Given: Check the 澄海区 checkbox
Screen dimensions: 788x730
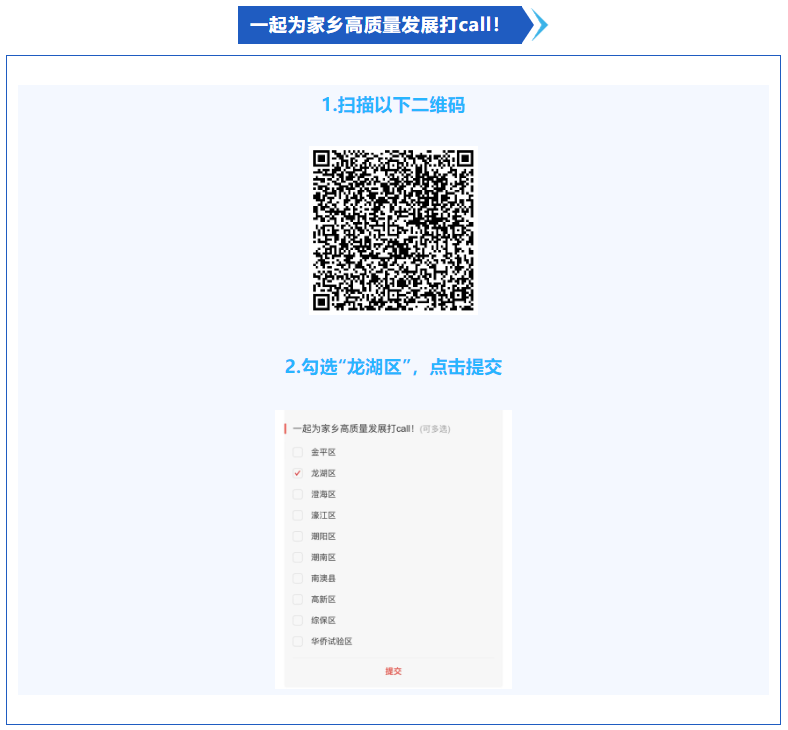Looking at the screenshot, I should coord(298,494).
